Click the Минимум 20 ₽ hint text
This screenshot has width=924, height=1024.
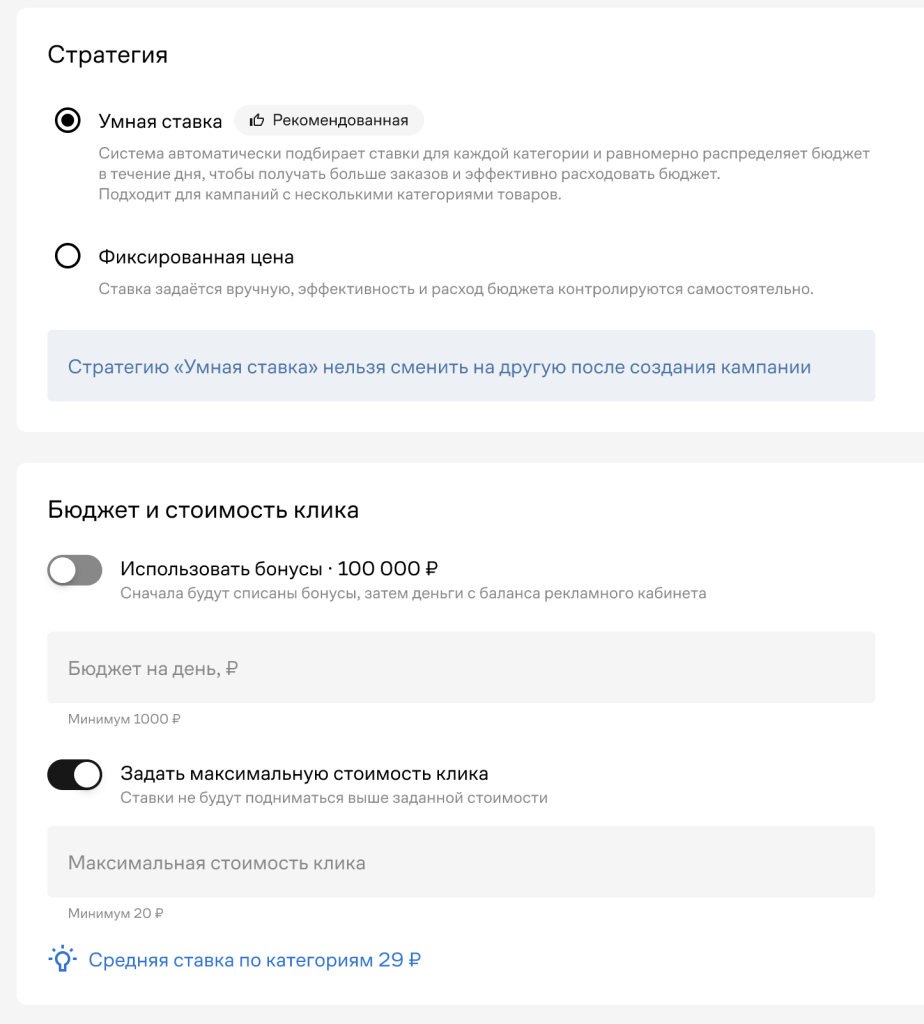[116, 913]
